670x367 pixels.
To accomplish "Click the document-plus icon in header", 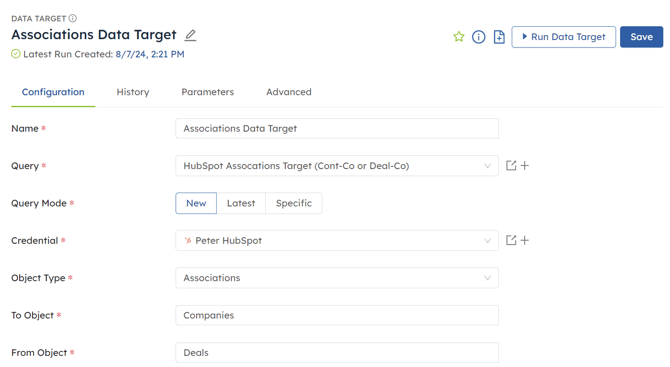I will click(x=499, y=37).
